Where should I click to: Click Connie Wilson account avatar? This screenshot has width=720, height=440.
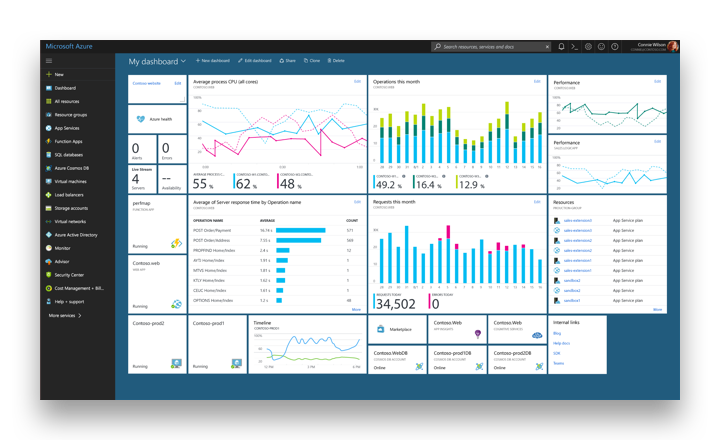pos(673,46)
